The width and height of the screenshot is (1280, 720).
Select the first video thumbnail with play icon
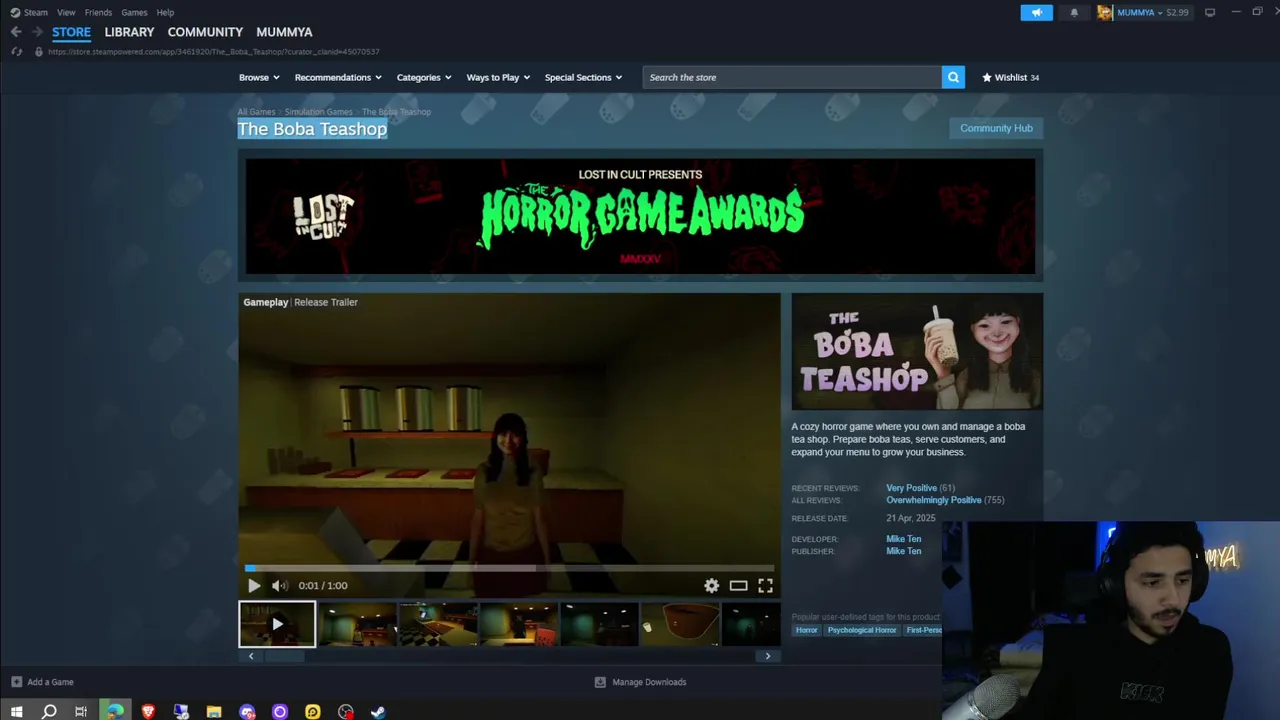coord(277,624)
